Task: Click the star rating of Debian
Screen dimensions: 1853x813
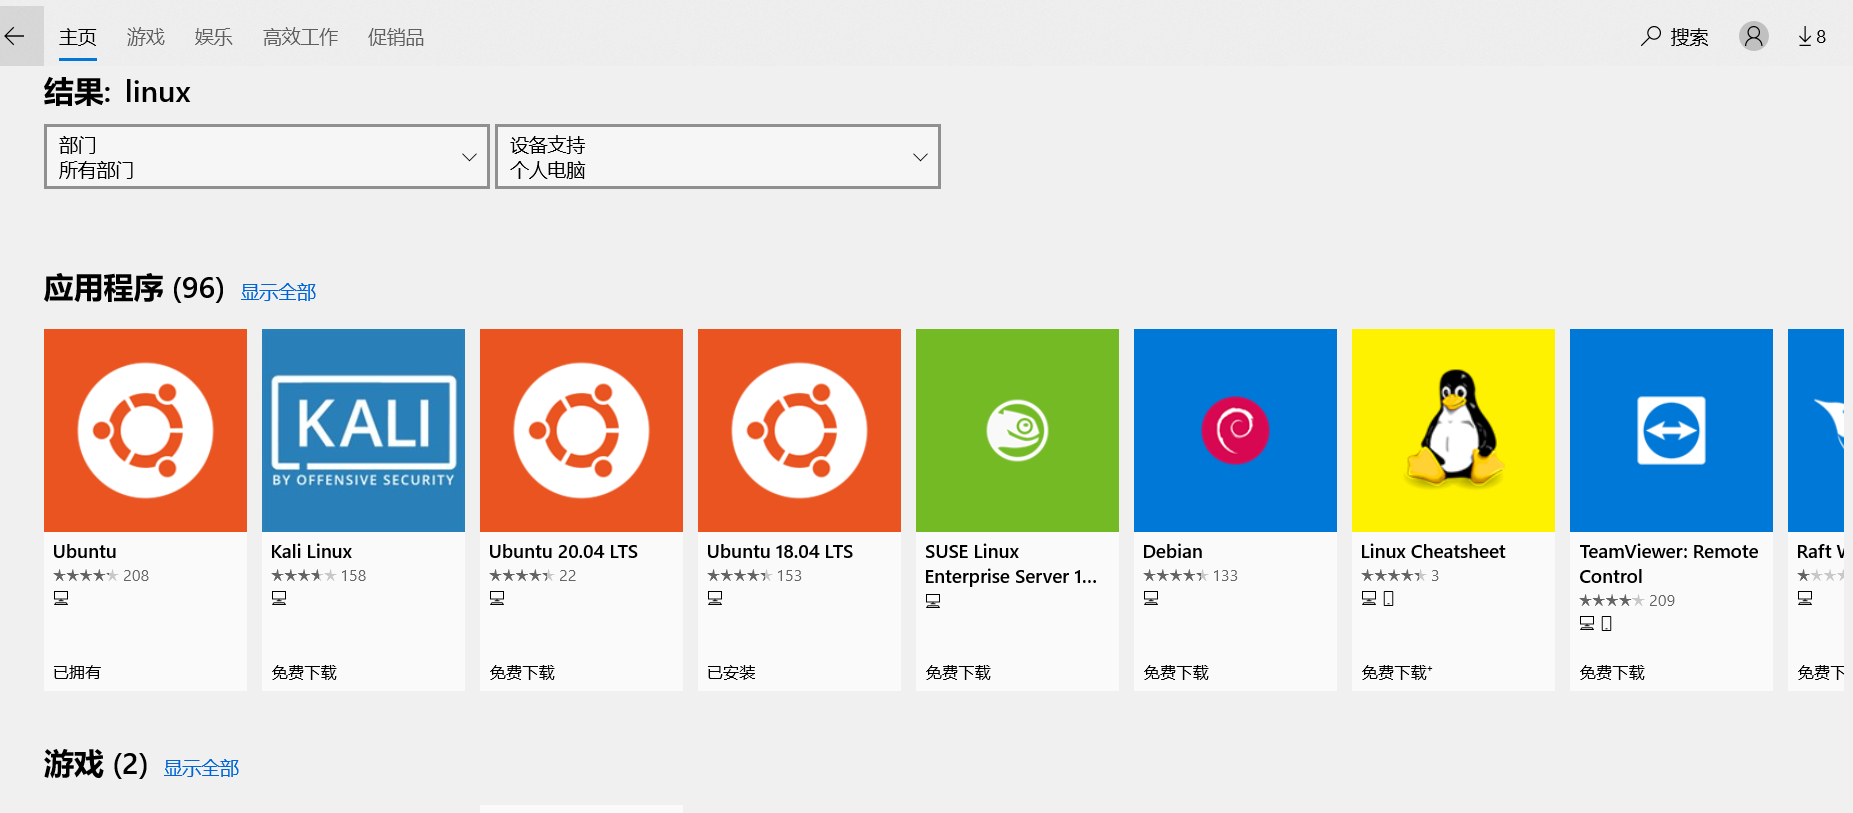Action: 1175,576
